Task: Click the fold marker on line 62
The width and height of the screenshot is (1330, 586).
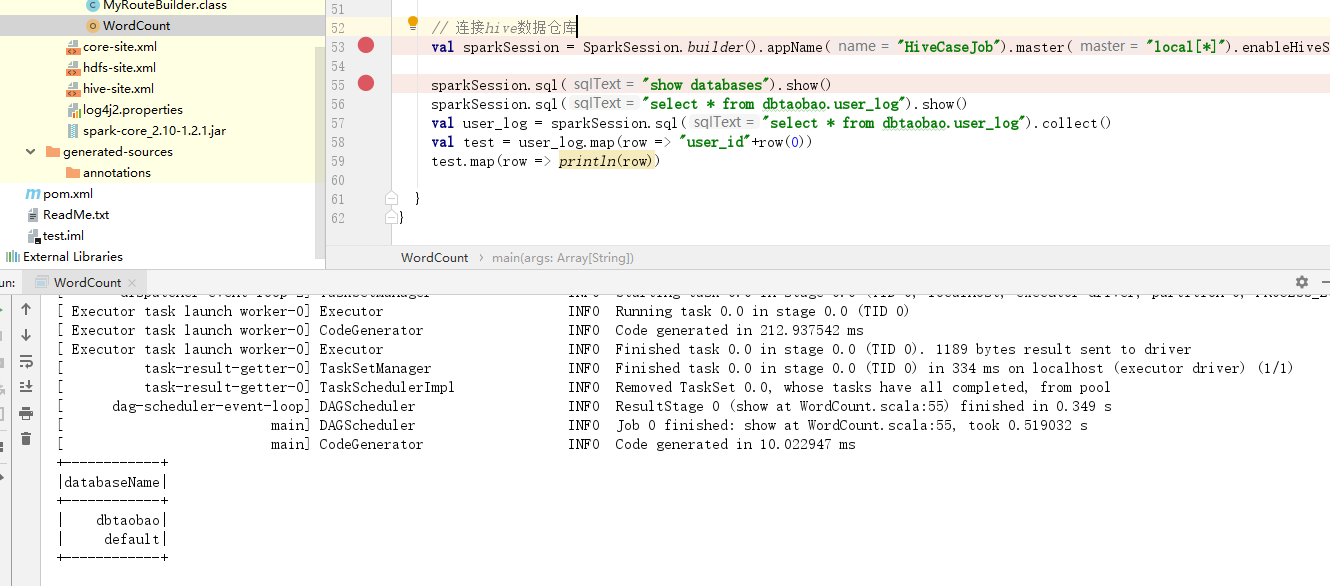Action: click(392, 216)
